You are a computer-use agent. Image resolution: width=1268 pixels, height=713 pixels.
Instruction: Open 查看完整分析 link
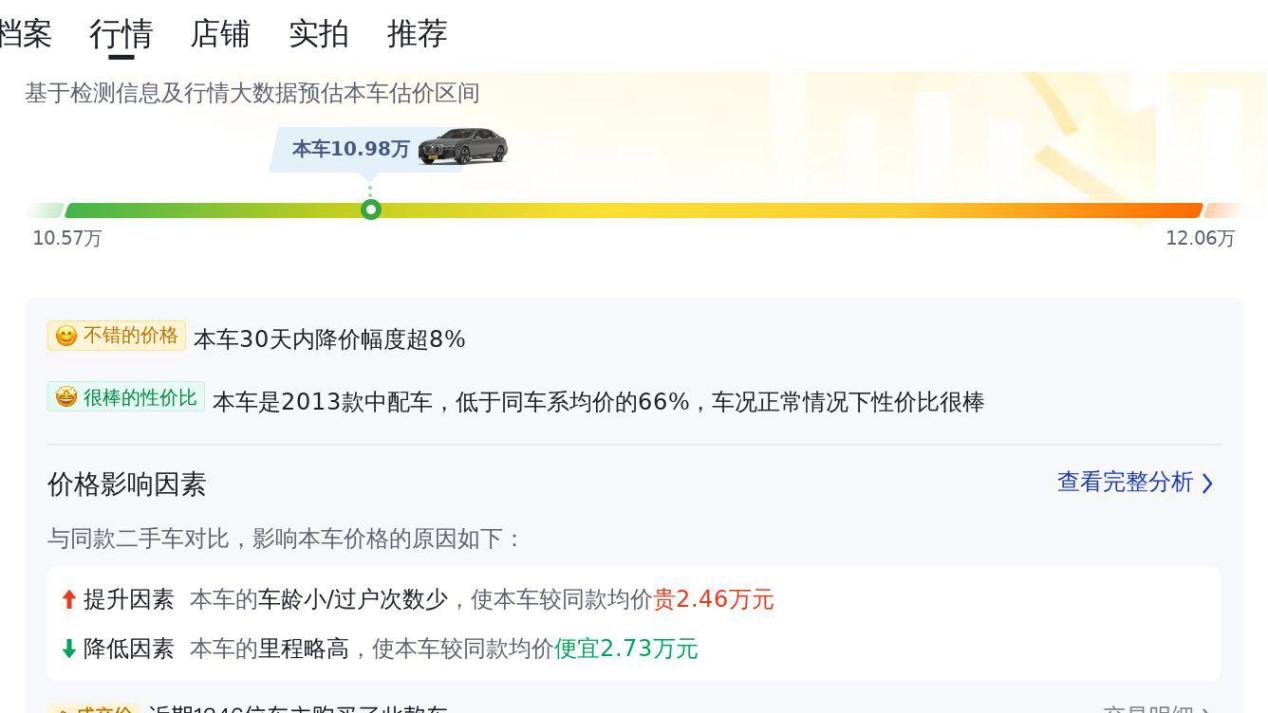click(x=1125, y=483)
